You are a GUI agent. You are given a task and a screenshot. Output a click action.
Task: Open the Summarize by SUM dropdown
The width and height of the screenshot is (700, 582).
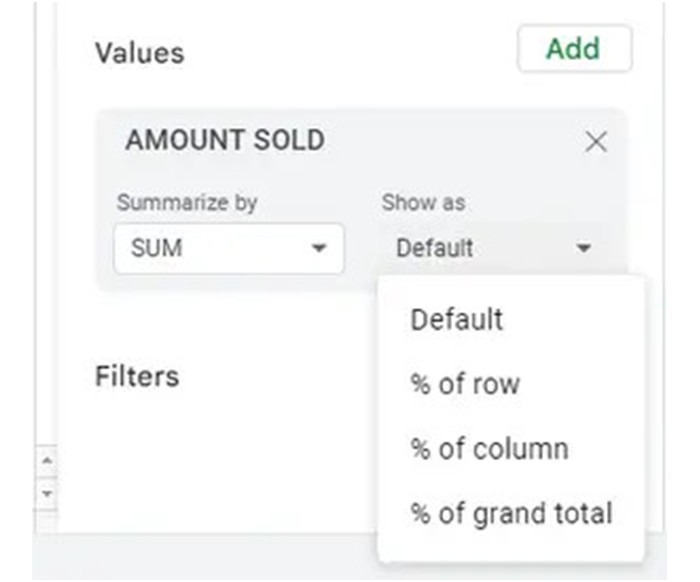click(228, 248)
